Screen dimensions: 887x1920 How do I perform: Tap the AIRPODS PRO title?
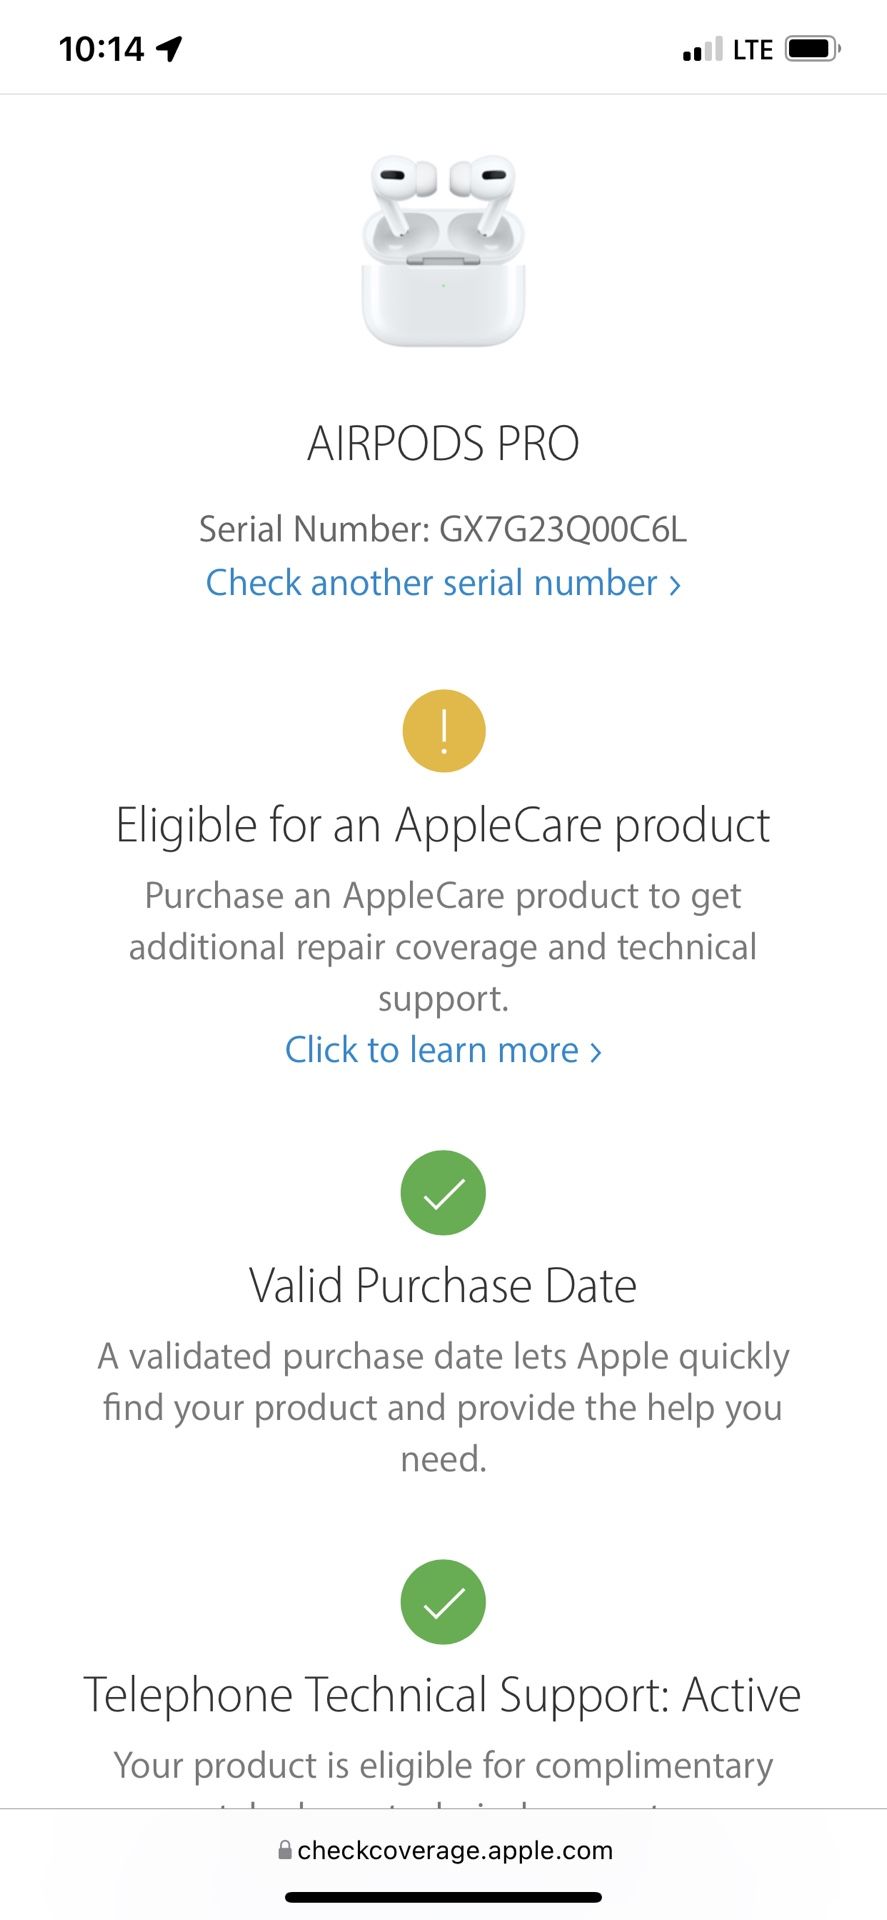[x=443, y=444]
